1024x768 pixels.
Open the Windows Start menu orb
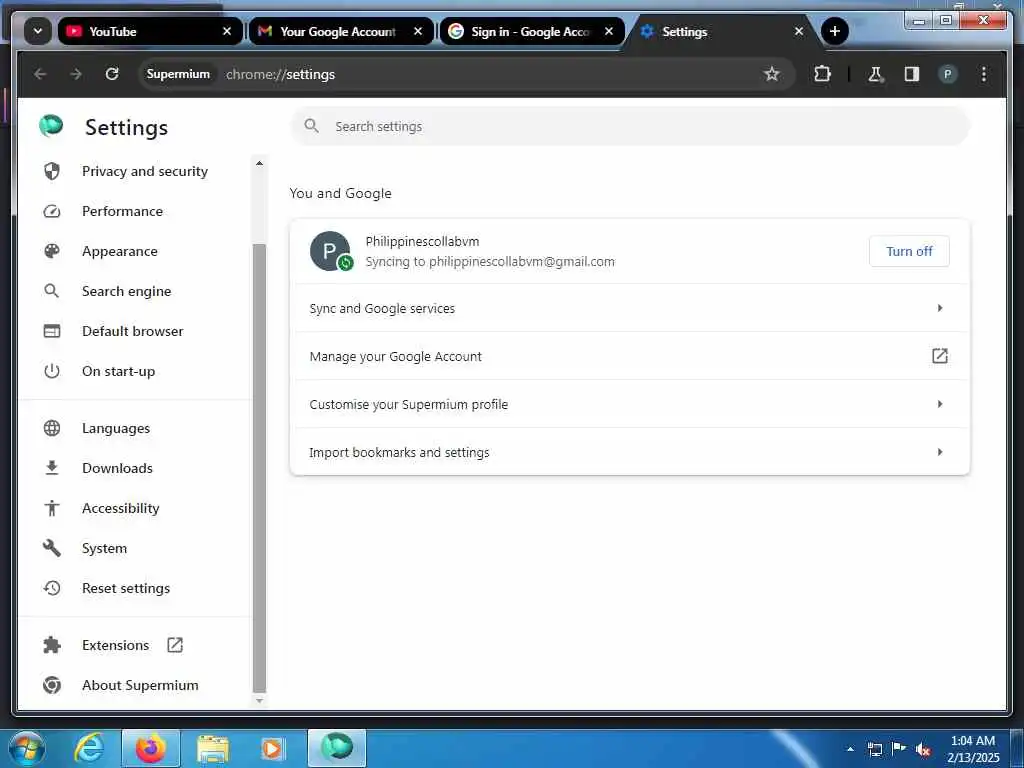click(27, 749)
